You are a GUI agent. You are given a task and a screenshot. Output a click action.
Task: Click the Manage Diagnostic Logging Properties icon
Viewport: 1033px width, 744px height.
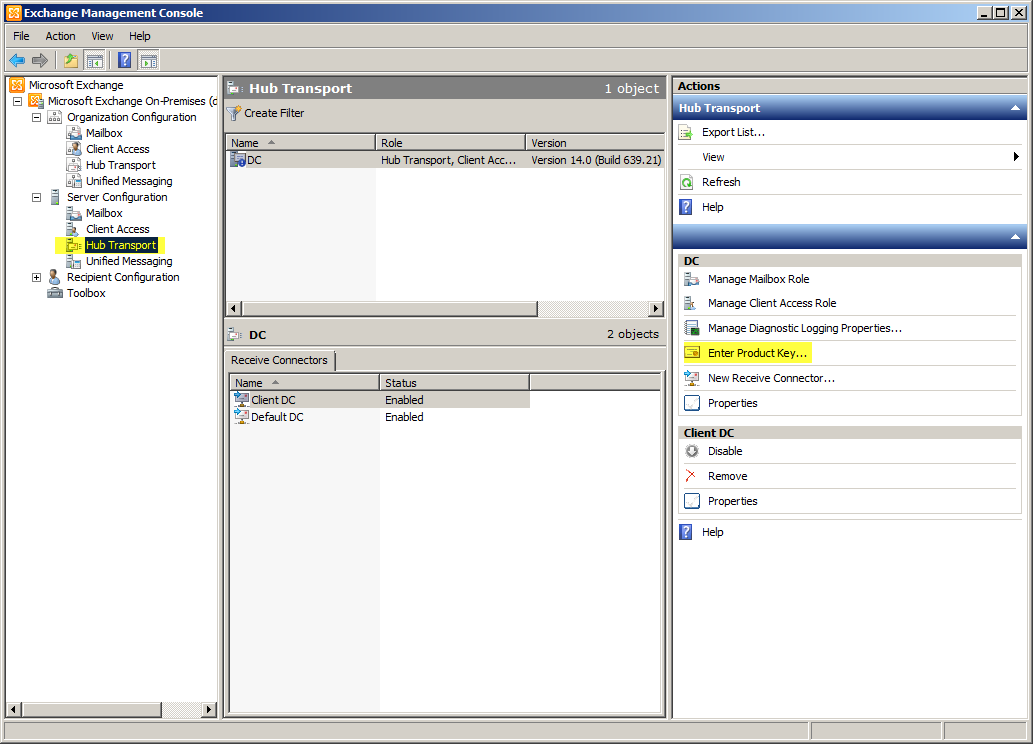[x=691, y=328]
